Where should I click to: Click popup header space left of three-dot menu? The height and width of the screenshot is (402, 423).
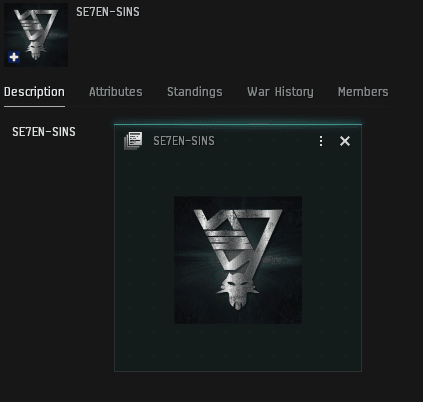click(x=265, y=141)
